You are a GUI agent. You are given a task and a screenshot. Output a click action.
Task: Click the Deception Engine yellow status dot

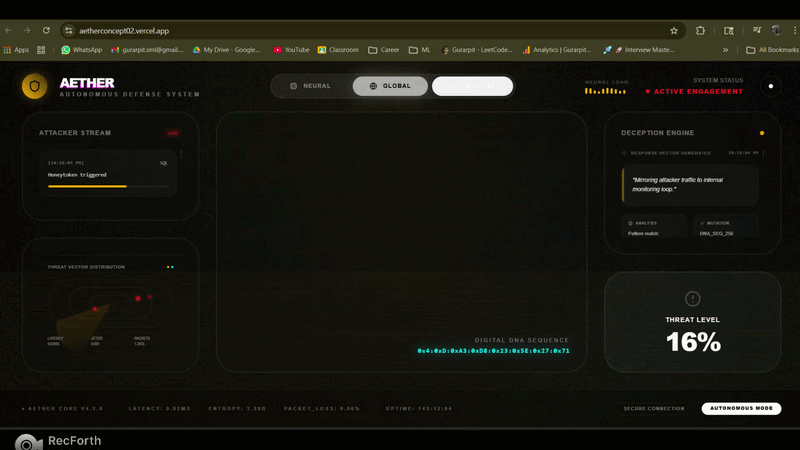click(762, 133)
